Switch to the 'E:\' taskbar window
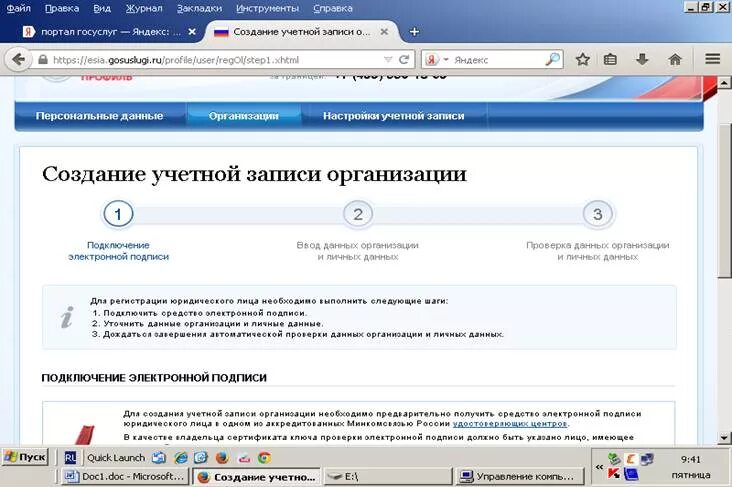Image resolution: width=732 pixels, height=487 pixels. (387, 477)
